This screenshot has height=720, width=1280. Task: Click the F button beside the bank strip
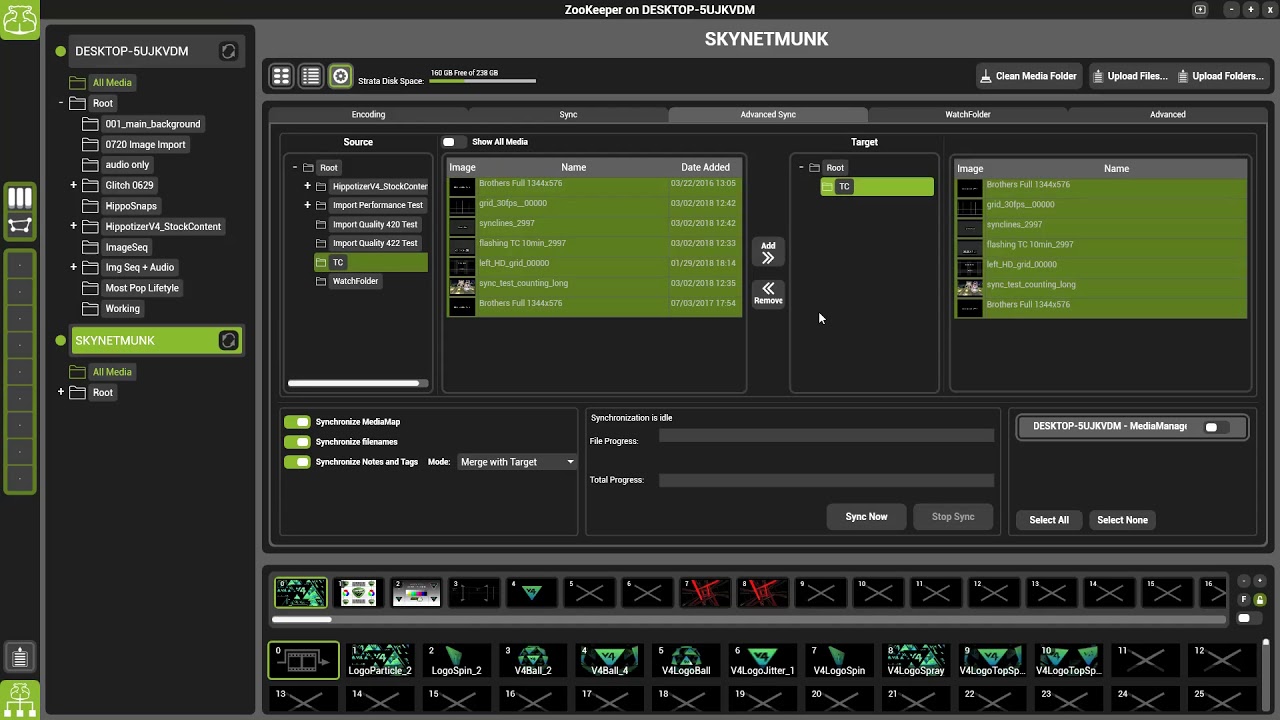pyautogui.click(x=1244, y=600)
